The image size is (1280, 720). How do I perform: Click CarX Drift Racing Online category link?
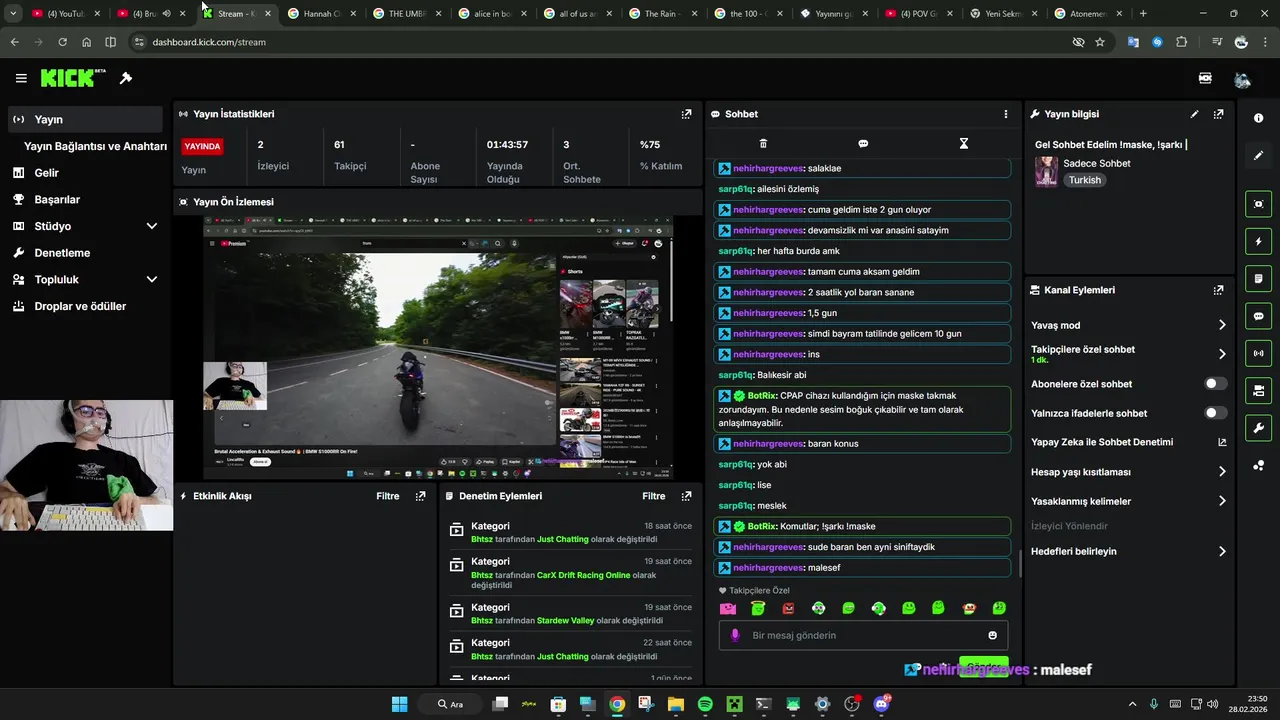tap(584, 575)
